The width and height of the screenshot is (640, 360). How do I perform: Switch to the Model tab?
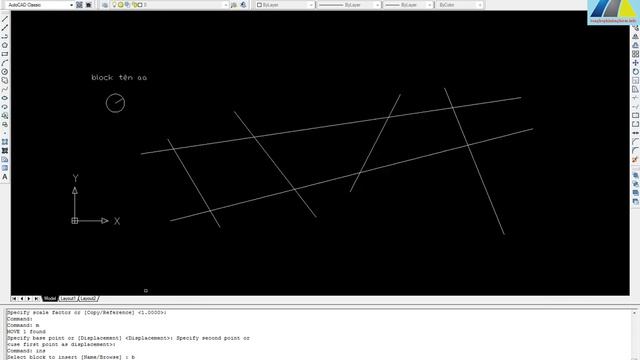[50, 299]
